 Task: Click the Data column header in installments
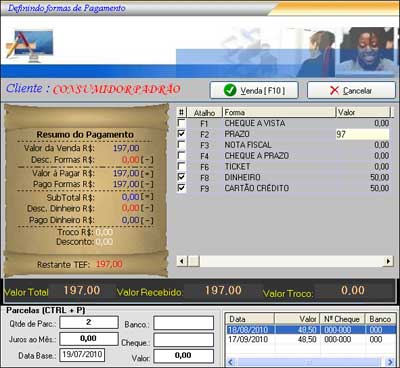point(250,319)
